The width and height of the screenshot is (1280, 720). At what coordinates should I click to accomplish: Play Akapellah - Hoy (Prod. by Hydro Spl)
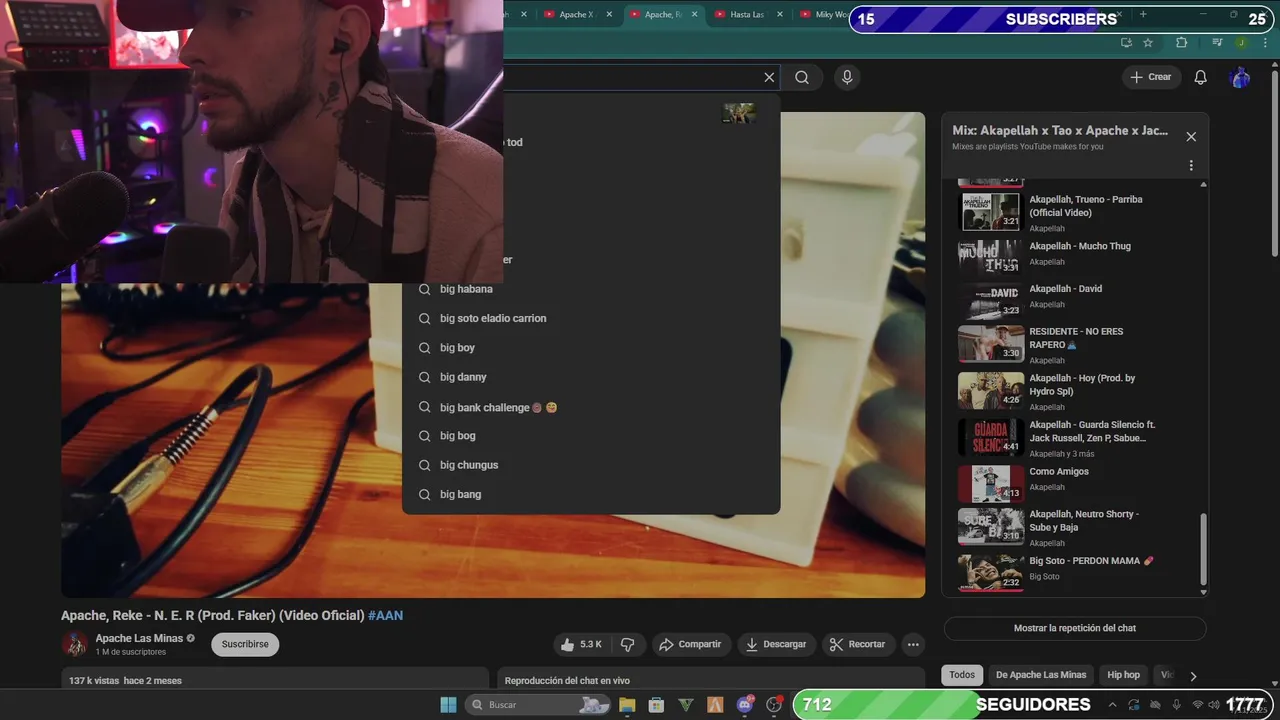click(1071, 391)
